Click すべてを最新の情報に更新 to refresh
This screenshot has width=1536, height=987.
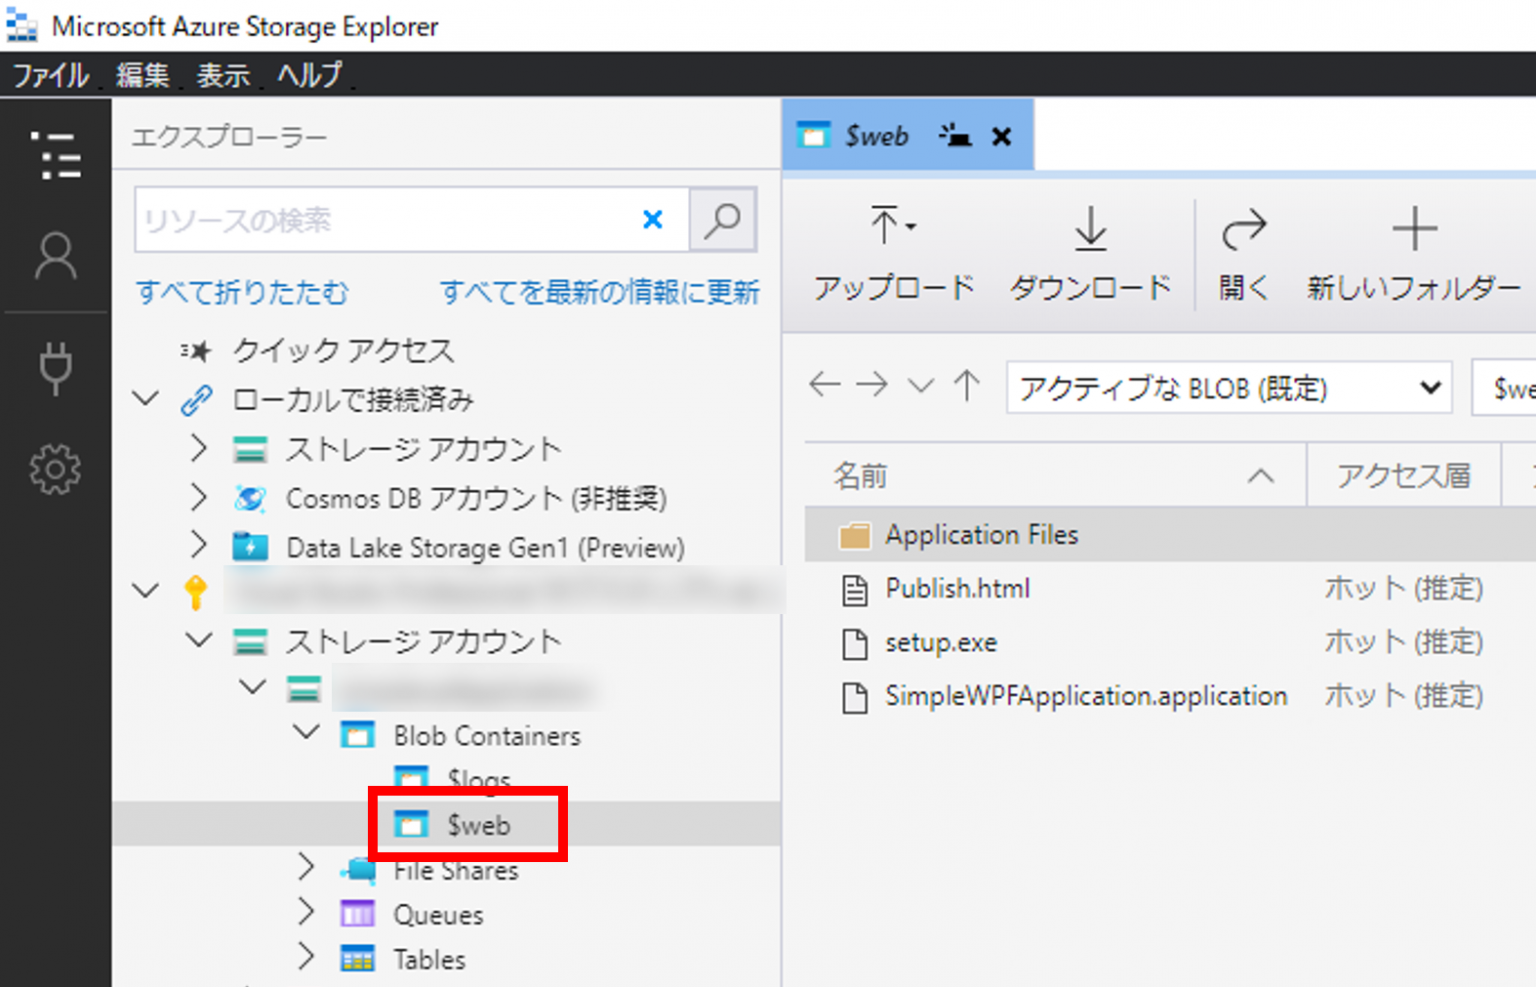click(x=598, y=292)
